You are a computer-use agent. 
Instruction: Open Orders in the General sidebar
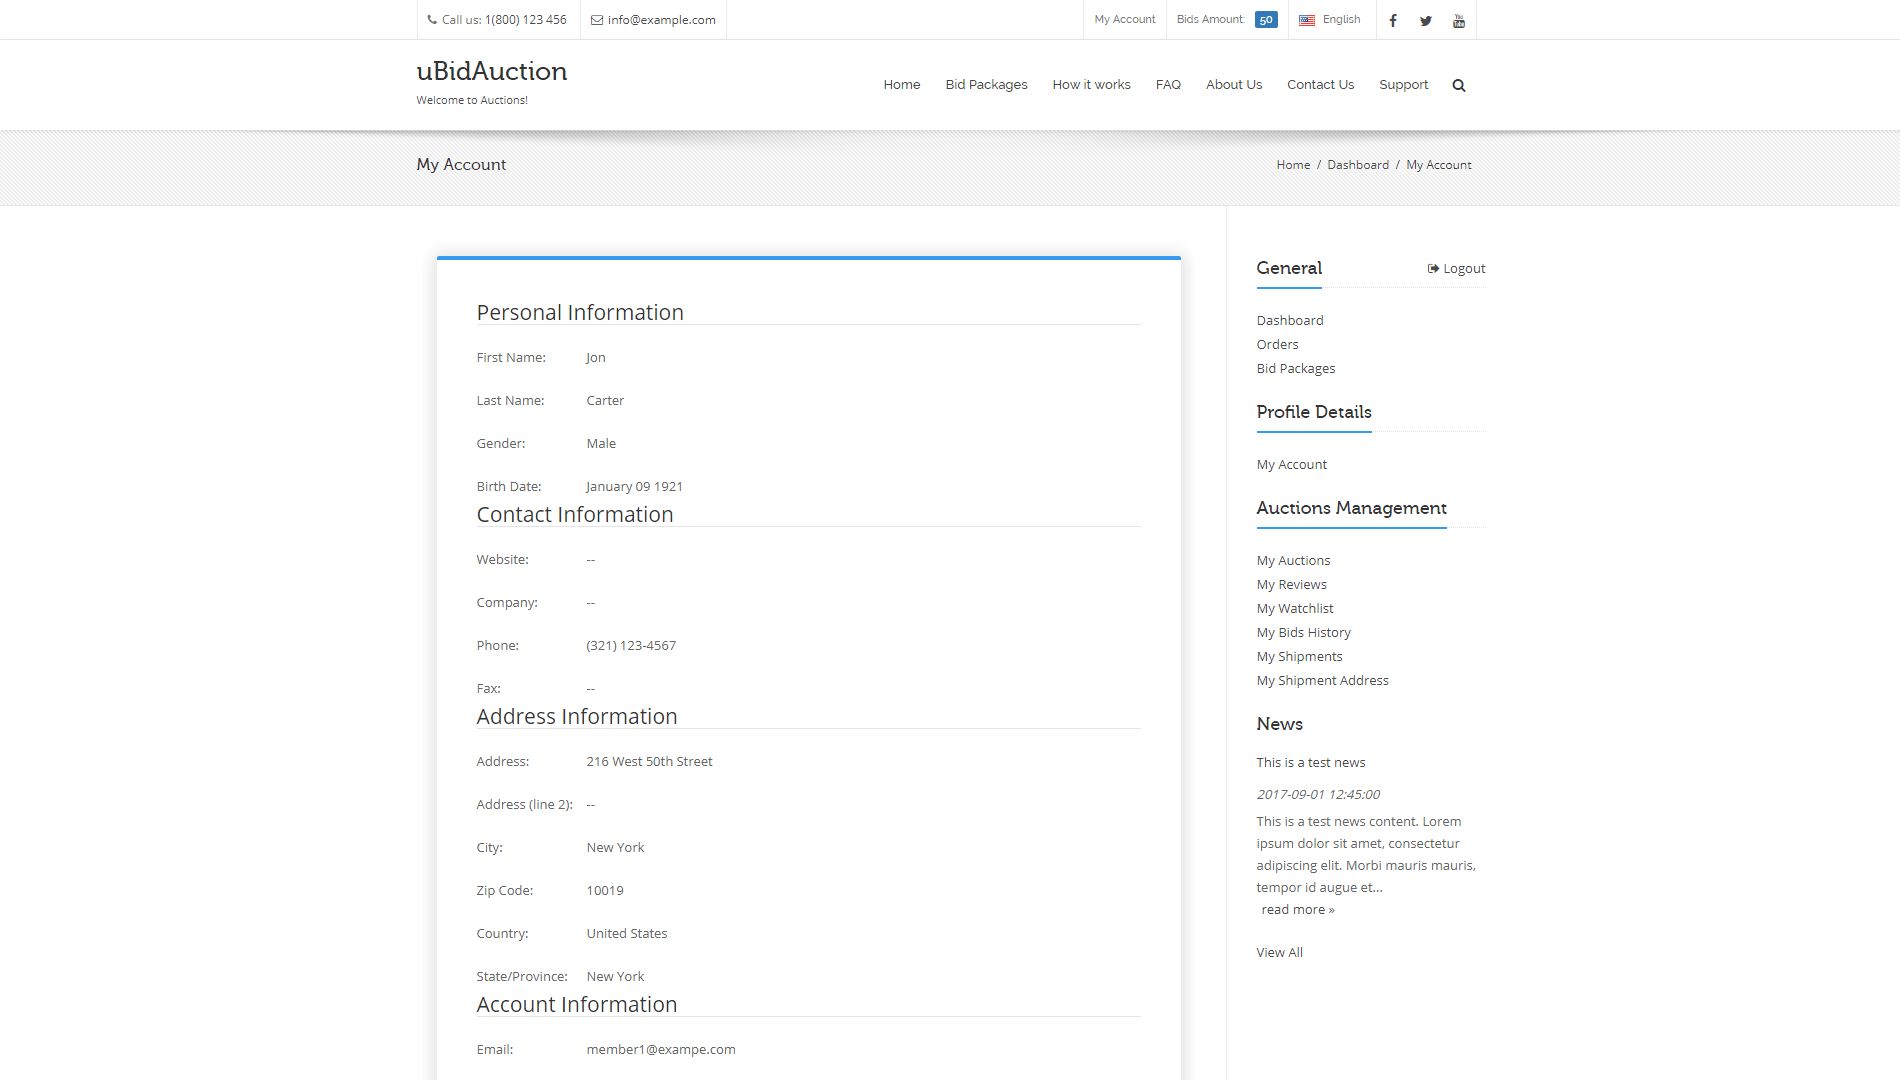pyautogui.click(x=1277, y=344)
